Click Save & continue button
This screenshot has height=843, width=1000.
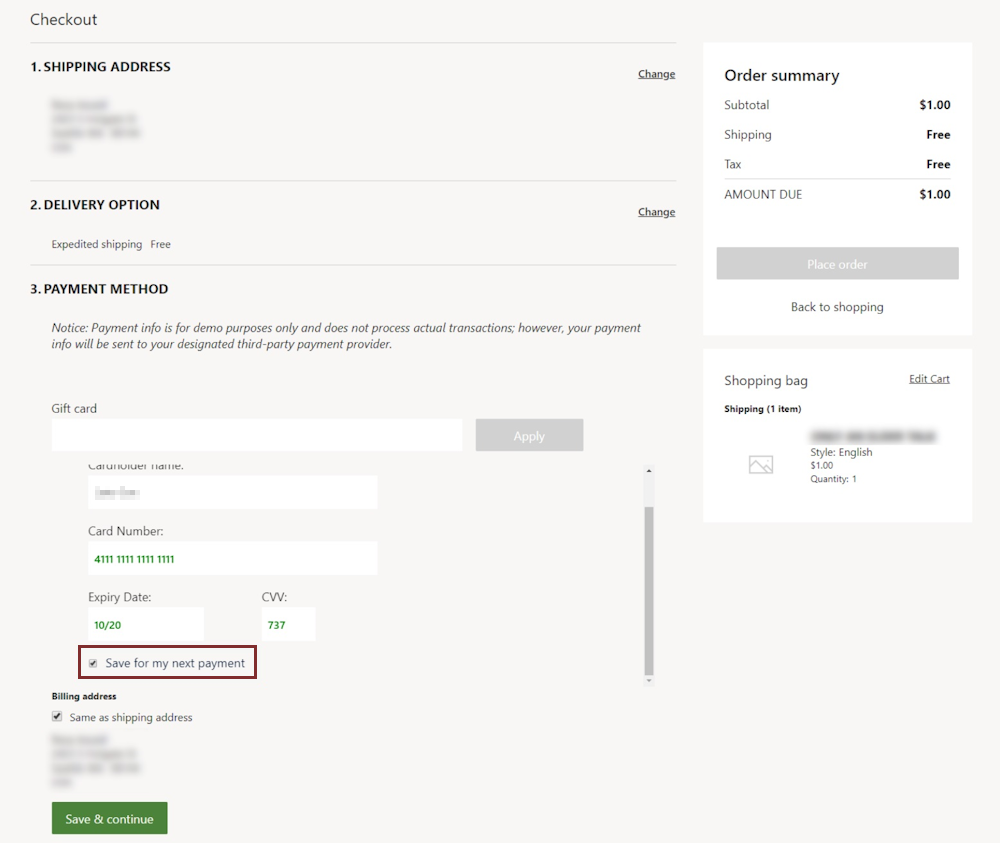[x=109, y=818]
